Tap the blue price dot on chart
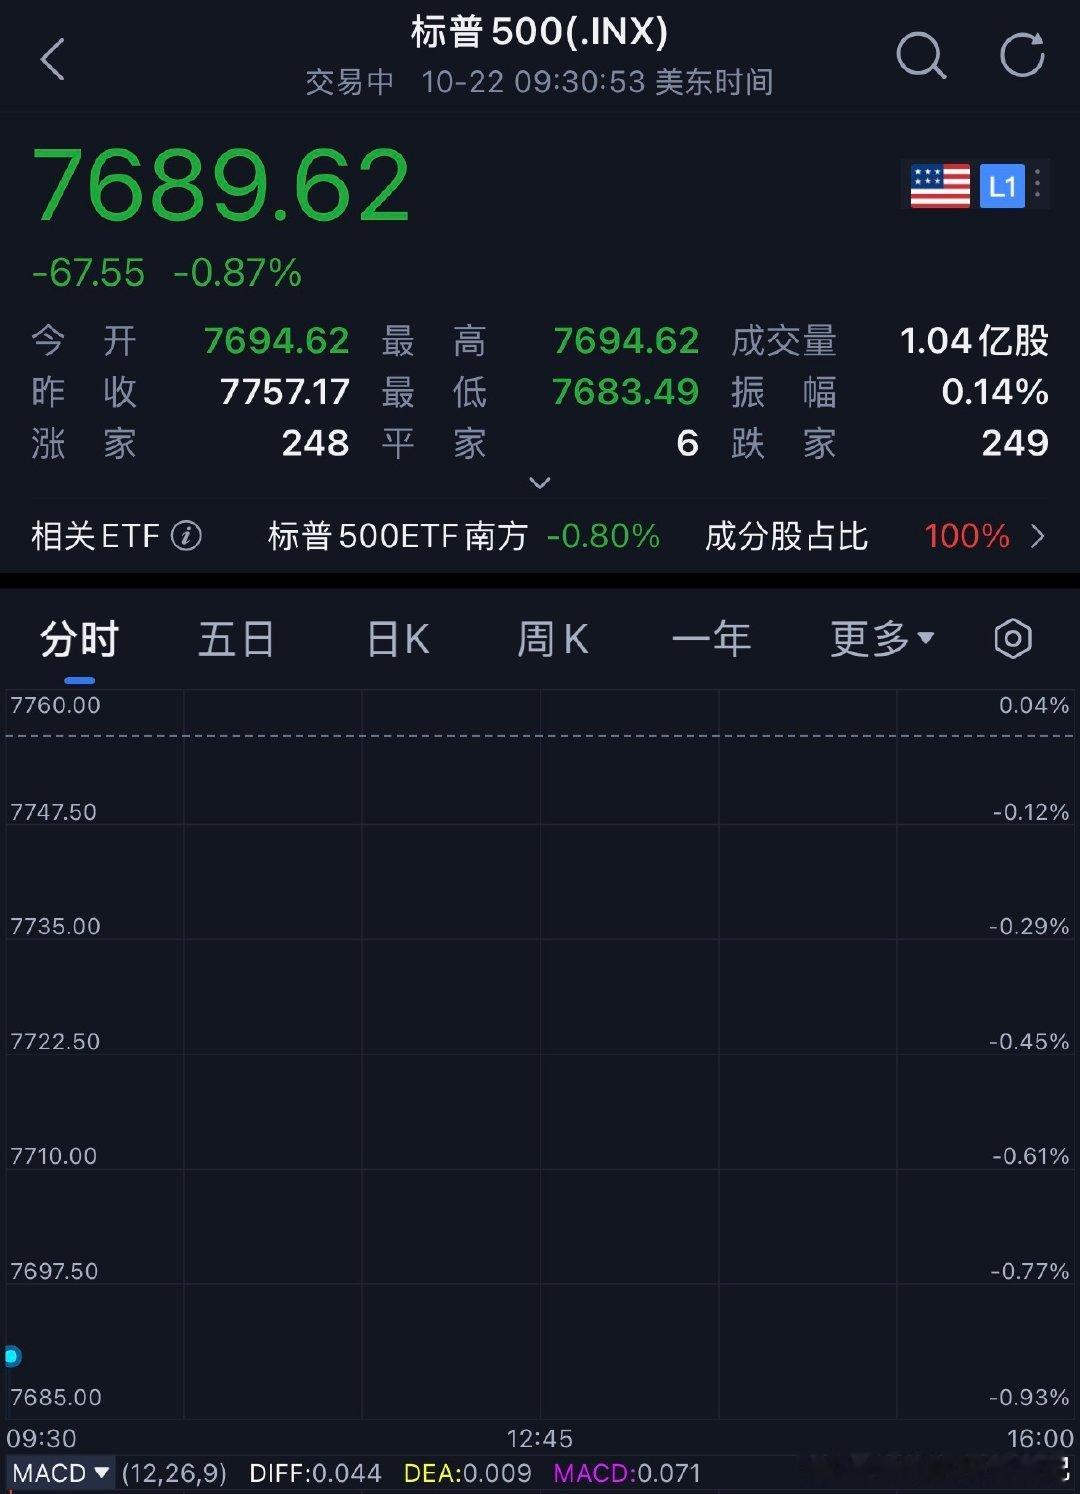The width and height of the screenshot is (1080, 1494). point(12,1356)
